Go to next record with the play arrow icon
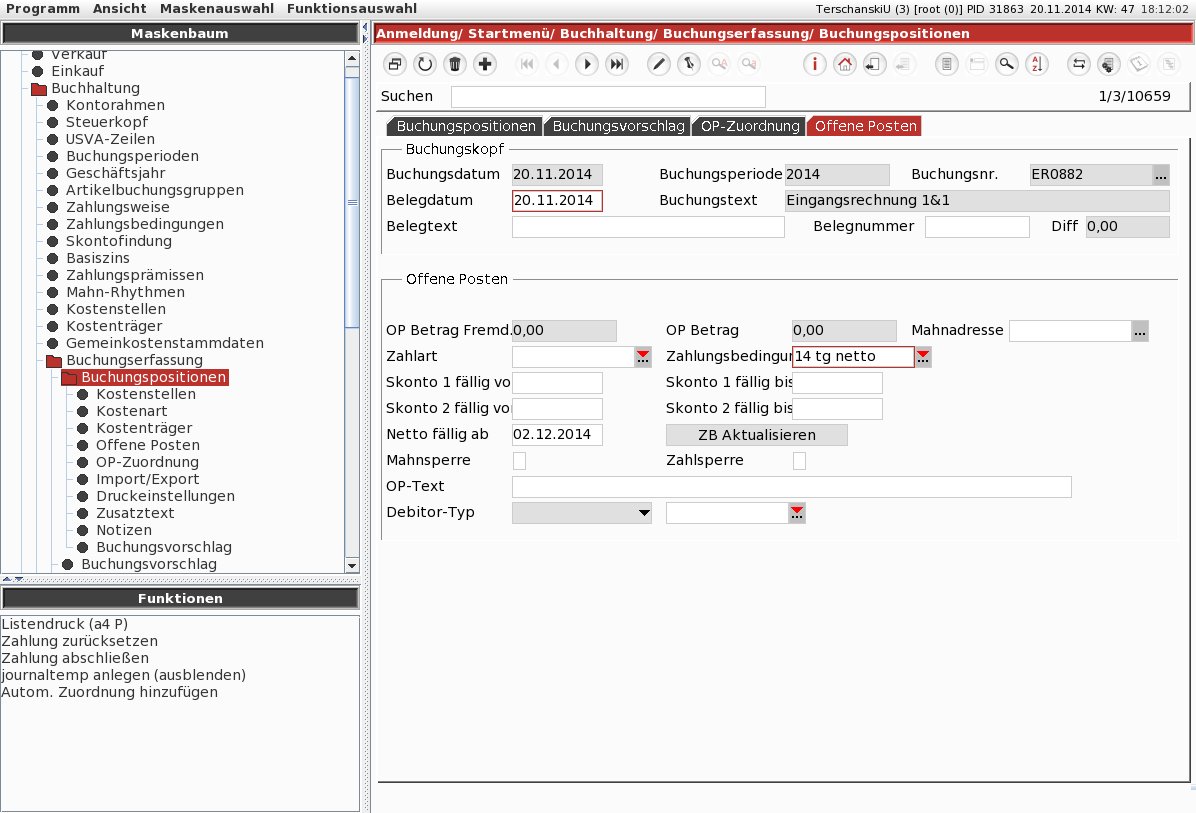The image size is (1196, 813). 587,64
